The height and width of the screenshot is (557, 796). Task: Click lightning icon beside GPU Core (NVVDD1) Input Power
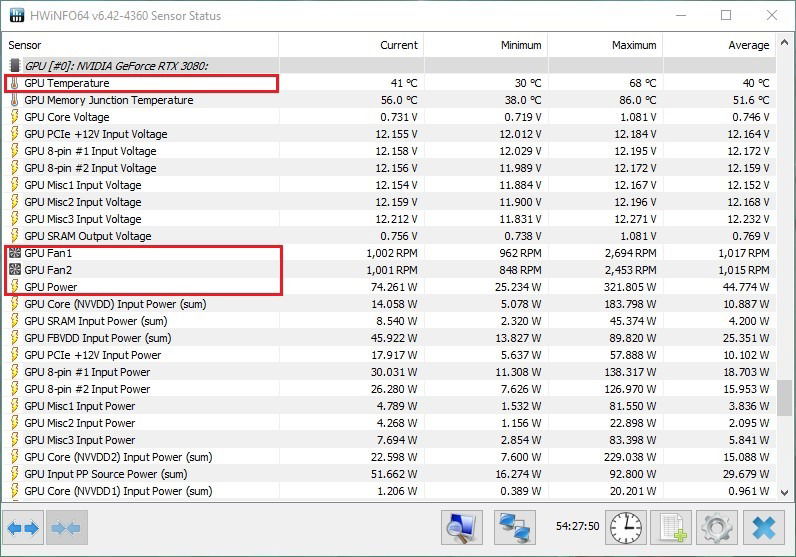pos(15,490)
